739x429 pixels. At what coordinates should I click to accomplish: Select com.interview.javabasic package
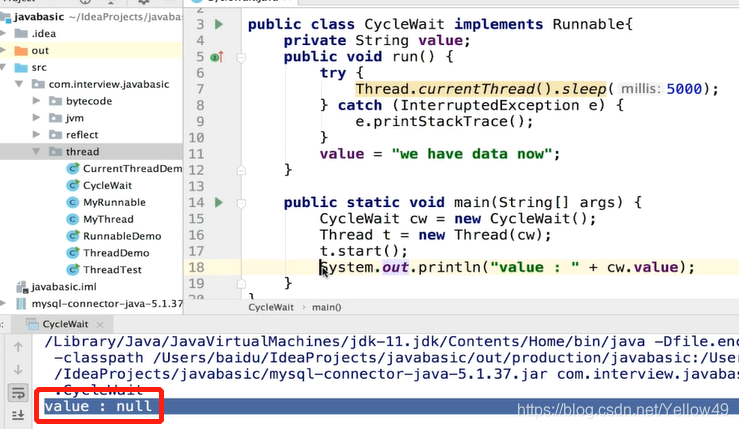[109, 84]
